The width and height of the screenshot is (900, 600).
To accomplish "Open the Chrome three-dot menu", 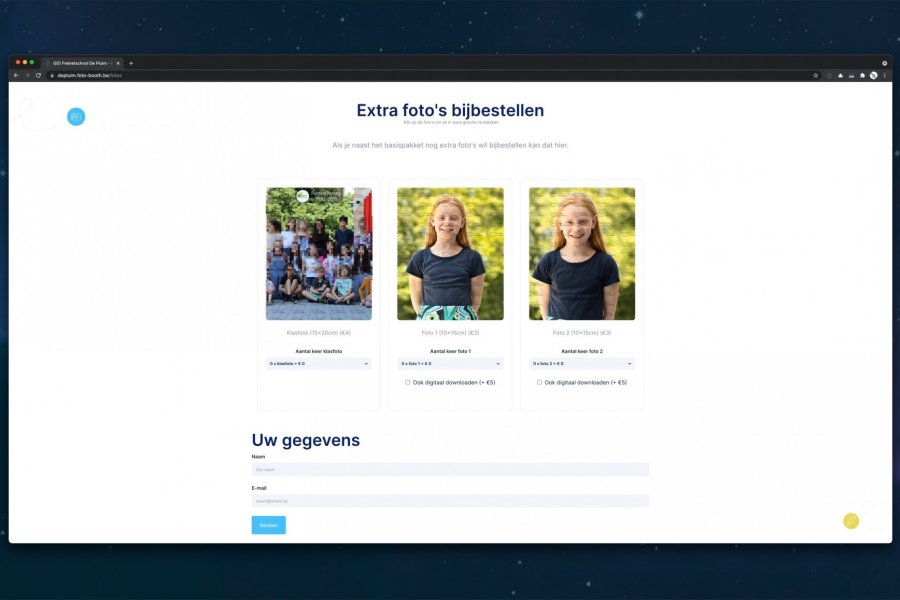I will pyautogui.click(x=884, y=75).
